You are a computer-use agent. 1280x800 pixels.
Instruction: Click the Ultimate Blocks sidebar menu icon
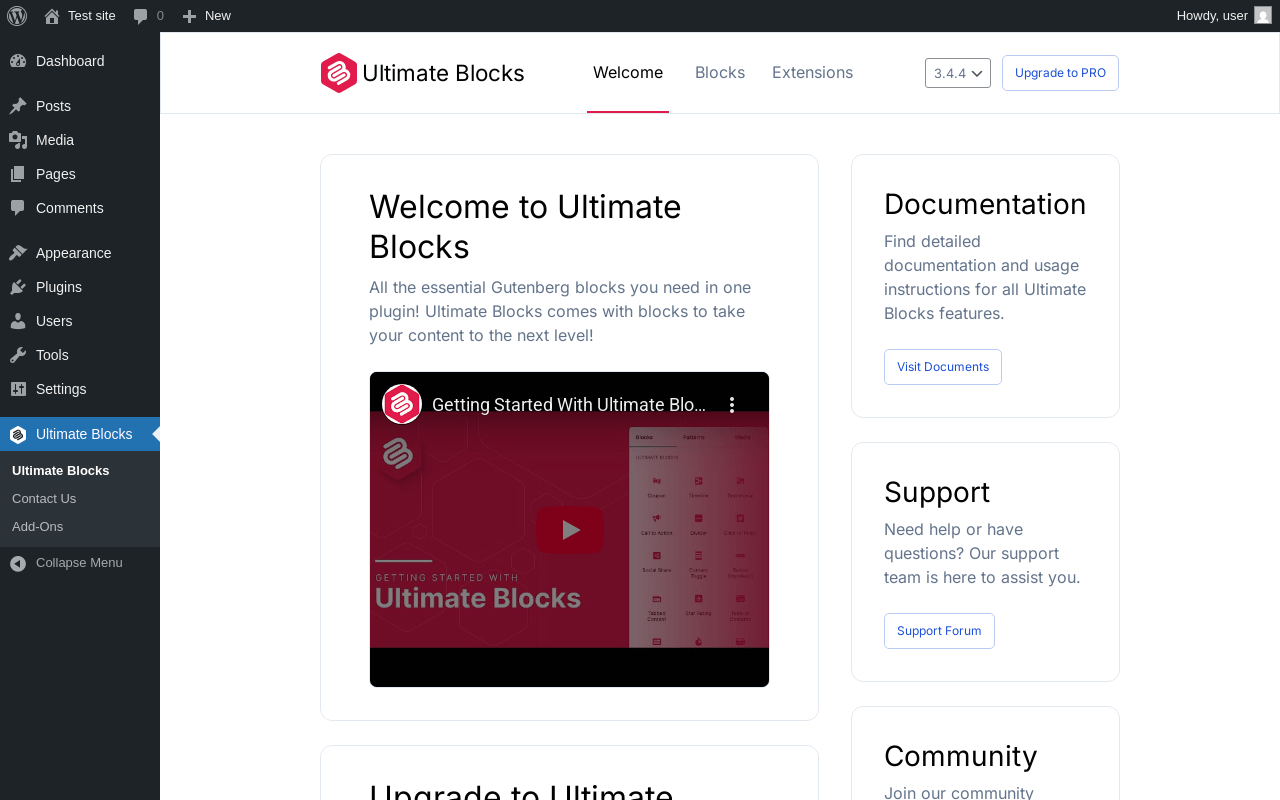pos(18,434)
